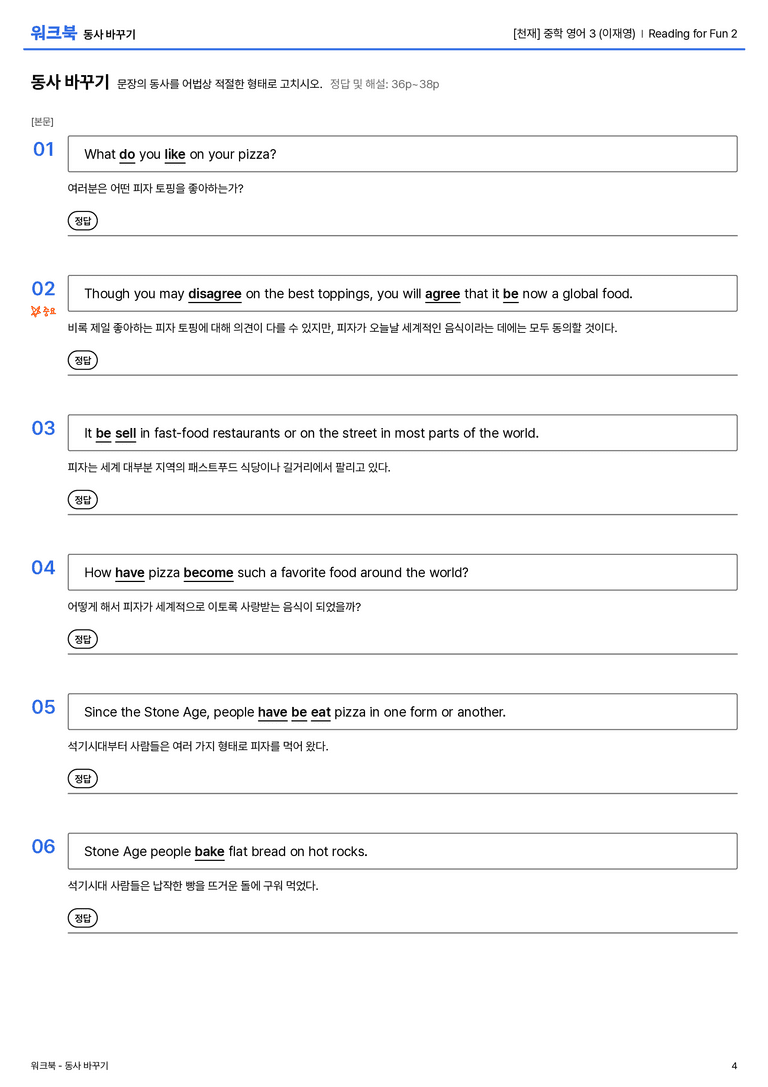Click the blue 워크북 logo in header
The height and width of the screenshot is (1087, 768).
(53, 33)
